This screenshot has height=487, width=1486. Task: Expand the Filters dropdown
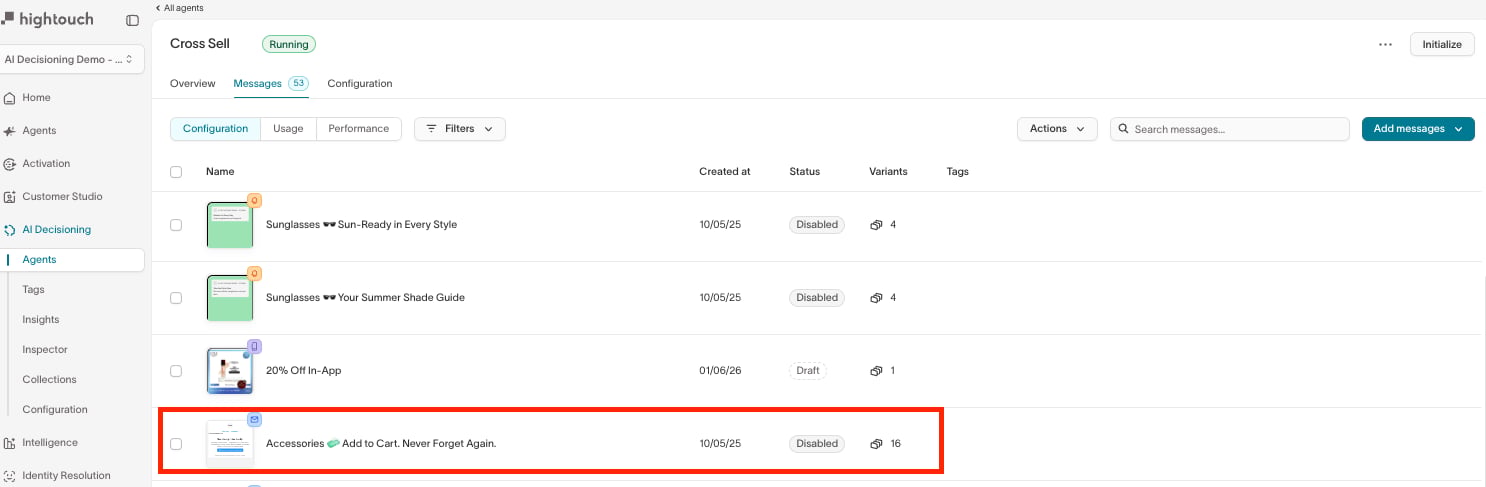[460, 129]
